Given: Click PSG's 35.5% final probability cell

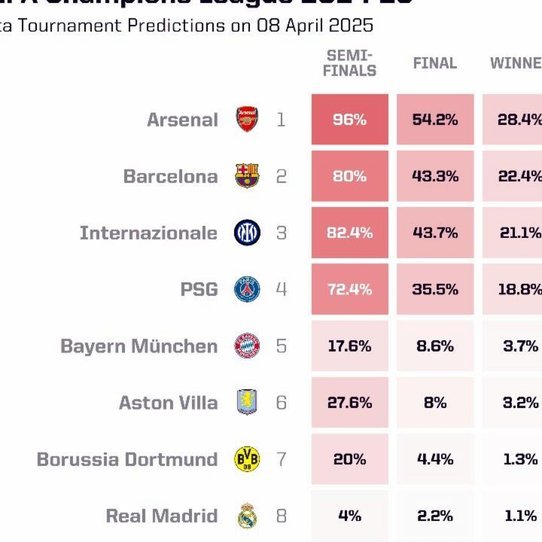Looking at the screenshot, I should tap(435, 289).
